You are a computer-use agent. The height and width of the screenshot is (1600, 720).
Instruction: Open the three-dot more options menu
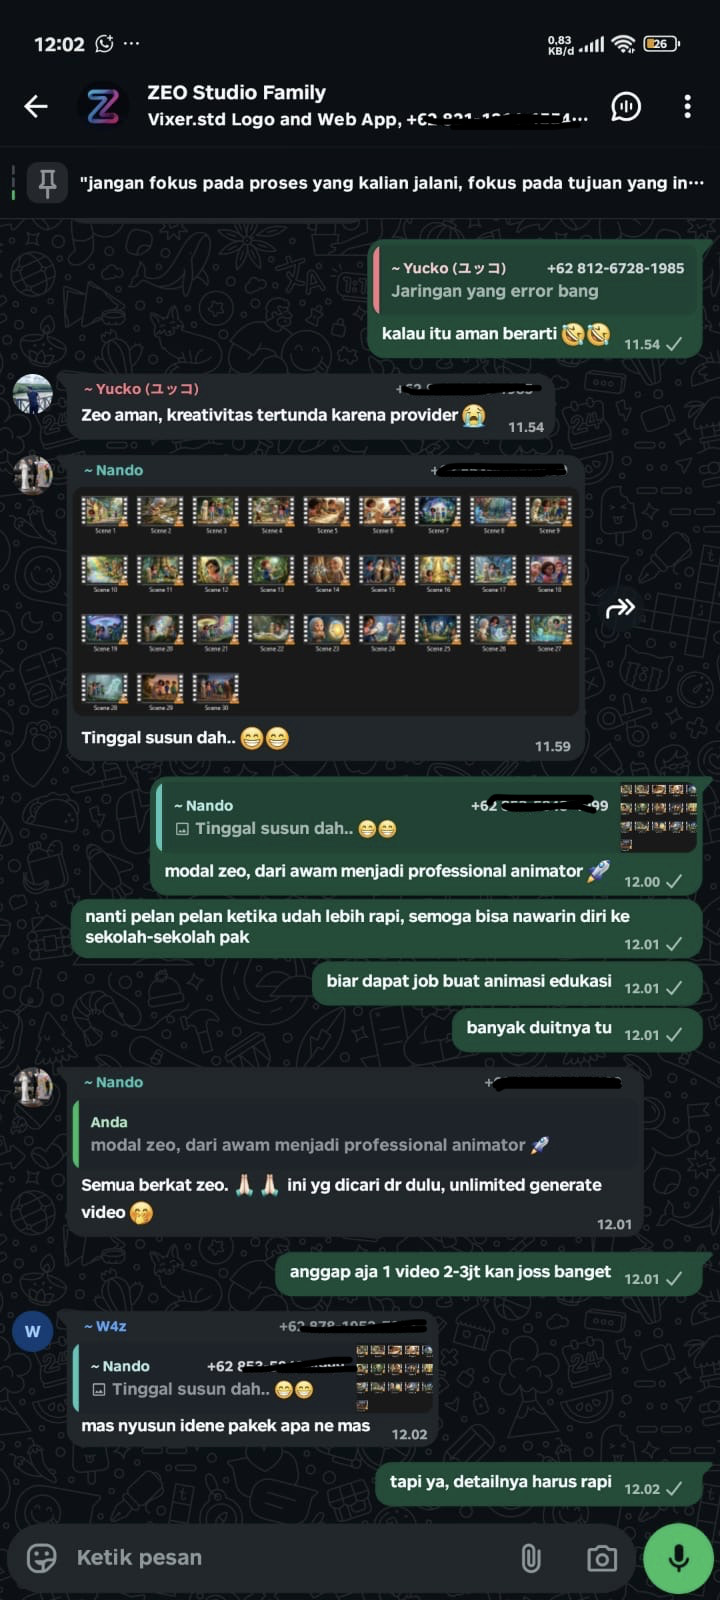pos(687,106)
